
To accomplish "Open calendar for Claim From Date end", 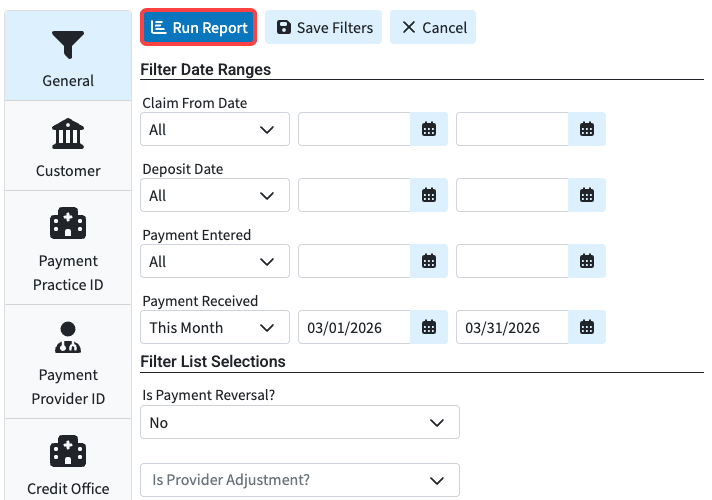I will point(587,129).
